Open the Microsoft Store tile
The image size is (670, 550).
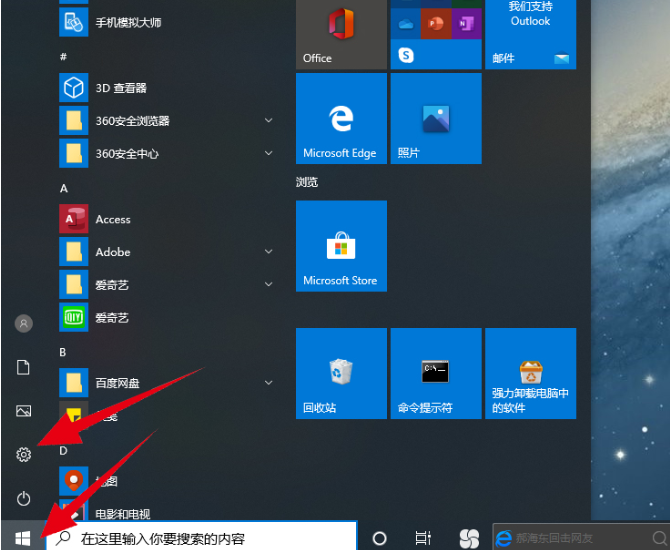tap(341, 246)
